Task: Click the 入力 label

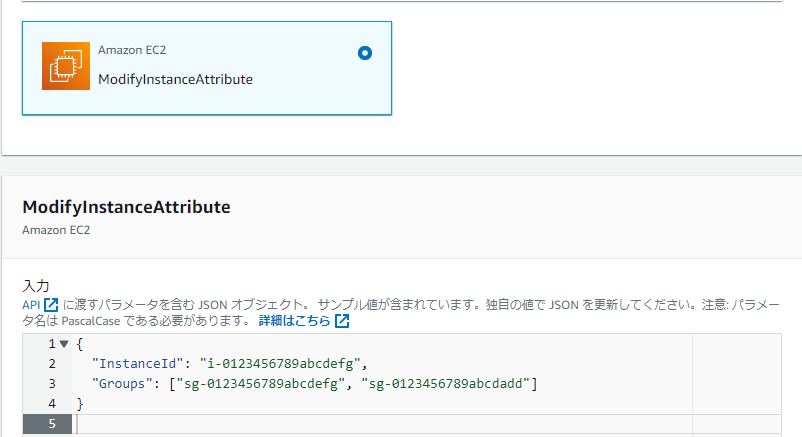Action: (36, 286)
